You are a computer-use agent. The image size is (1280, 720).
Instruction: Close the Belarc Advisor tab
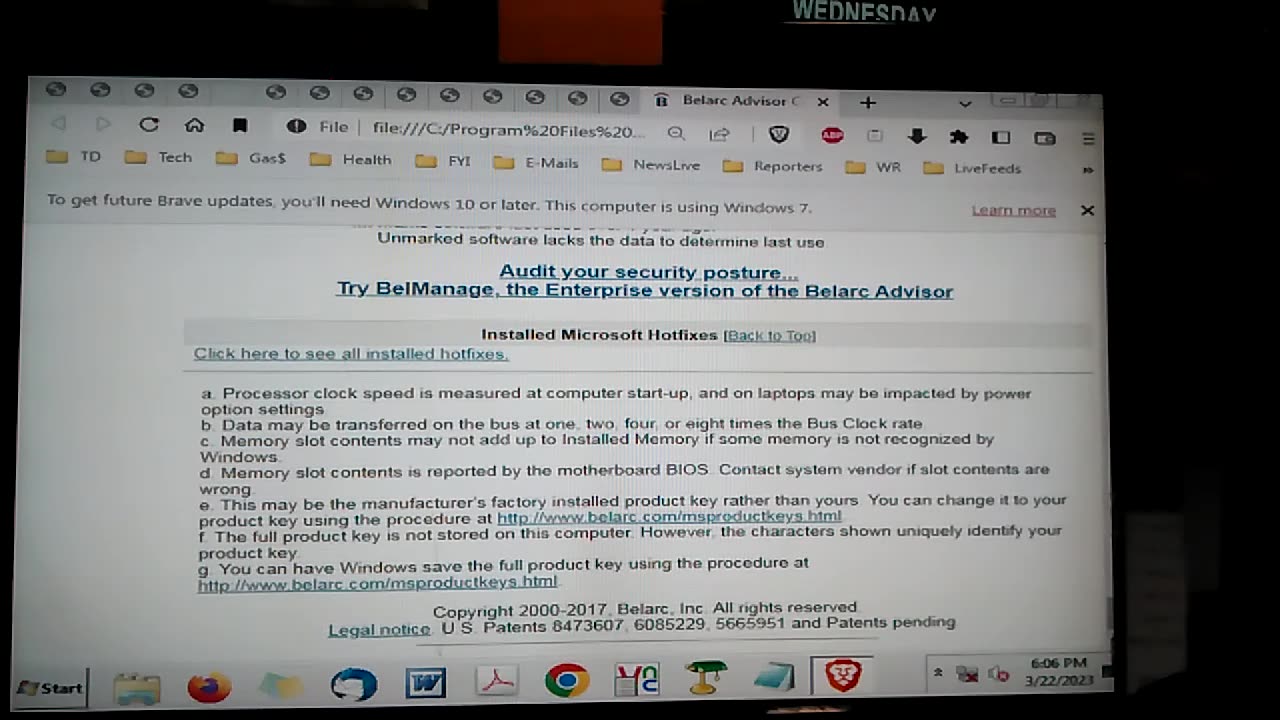tap(823, 102)
